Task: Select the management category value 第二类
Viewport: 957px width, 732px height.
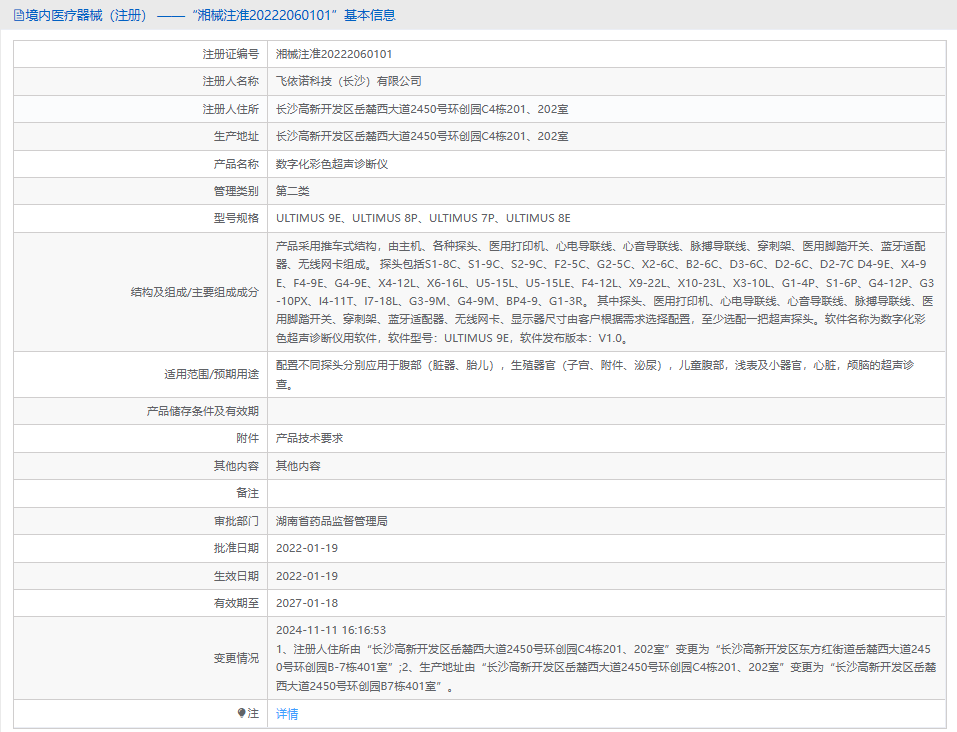Action: point(293,191)
